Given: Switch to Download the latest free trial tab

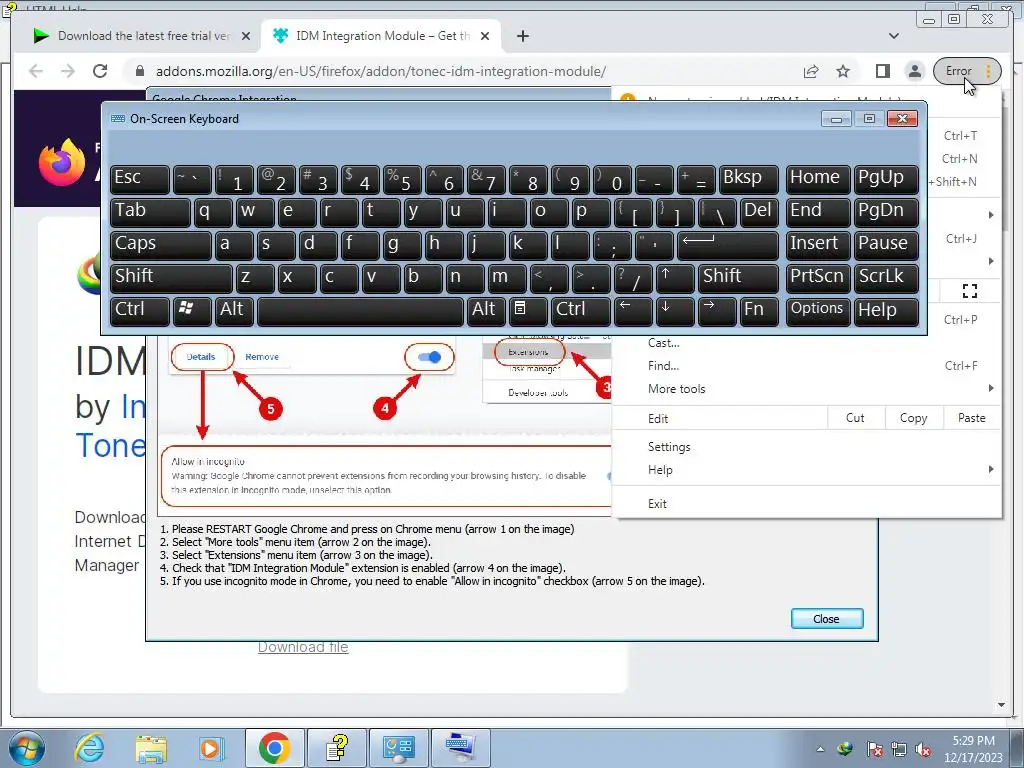Looking at the screenshot, I should (142, 36).
